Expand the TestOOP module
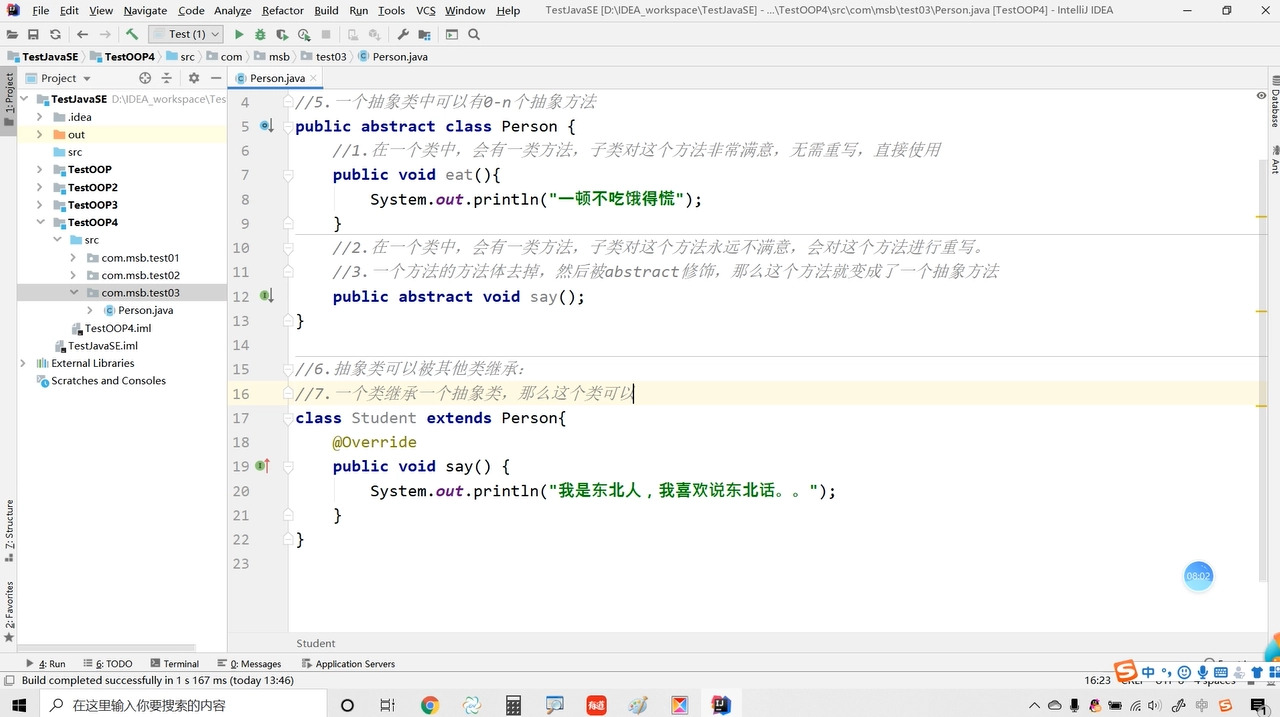The height and width of the screenshot is (717, 1280). pos(40,170)
